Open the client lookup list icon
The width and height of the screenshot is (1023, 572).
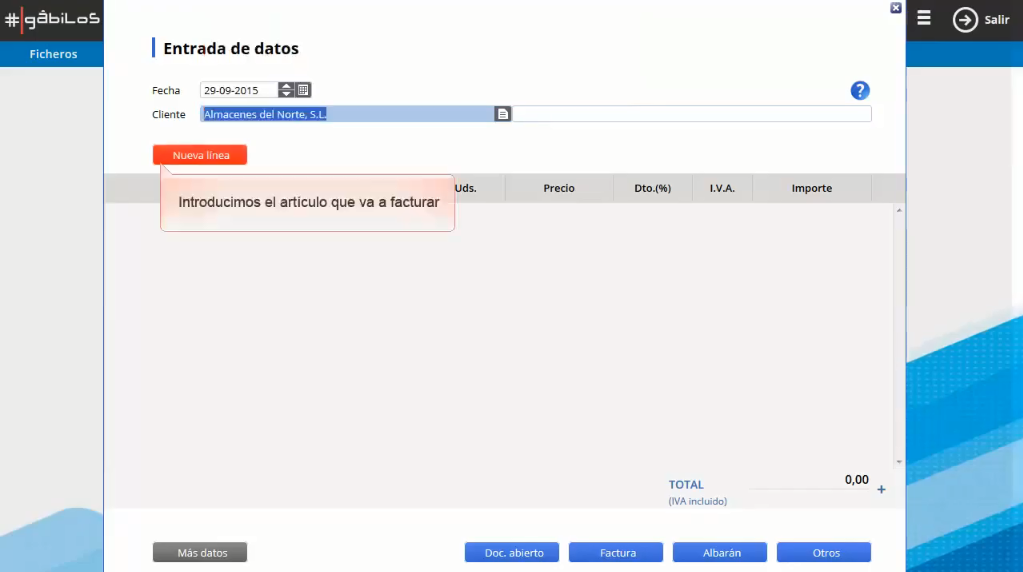502,114
